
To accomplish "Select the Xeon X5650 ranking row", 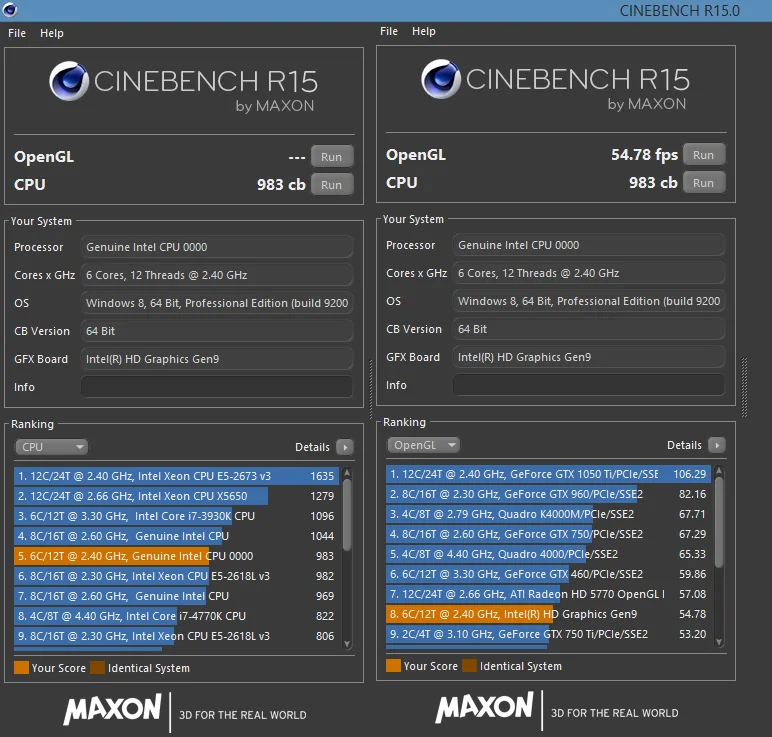I will point(176,496).
